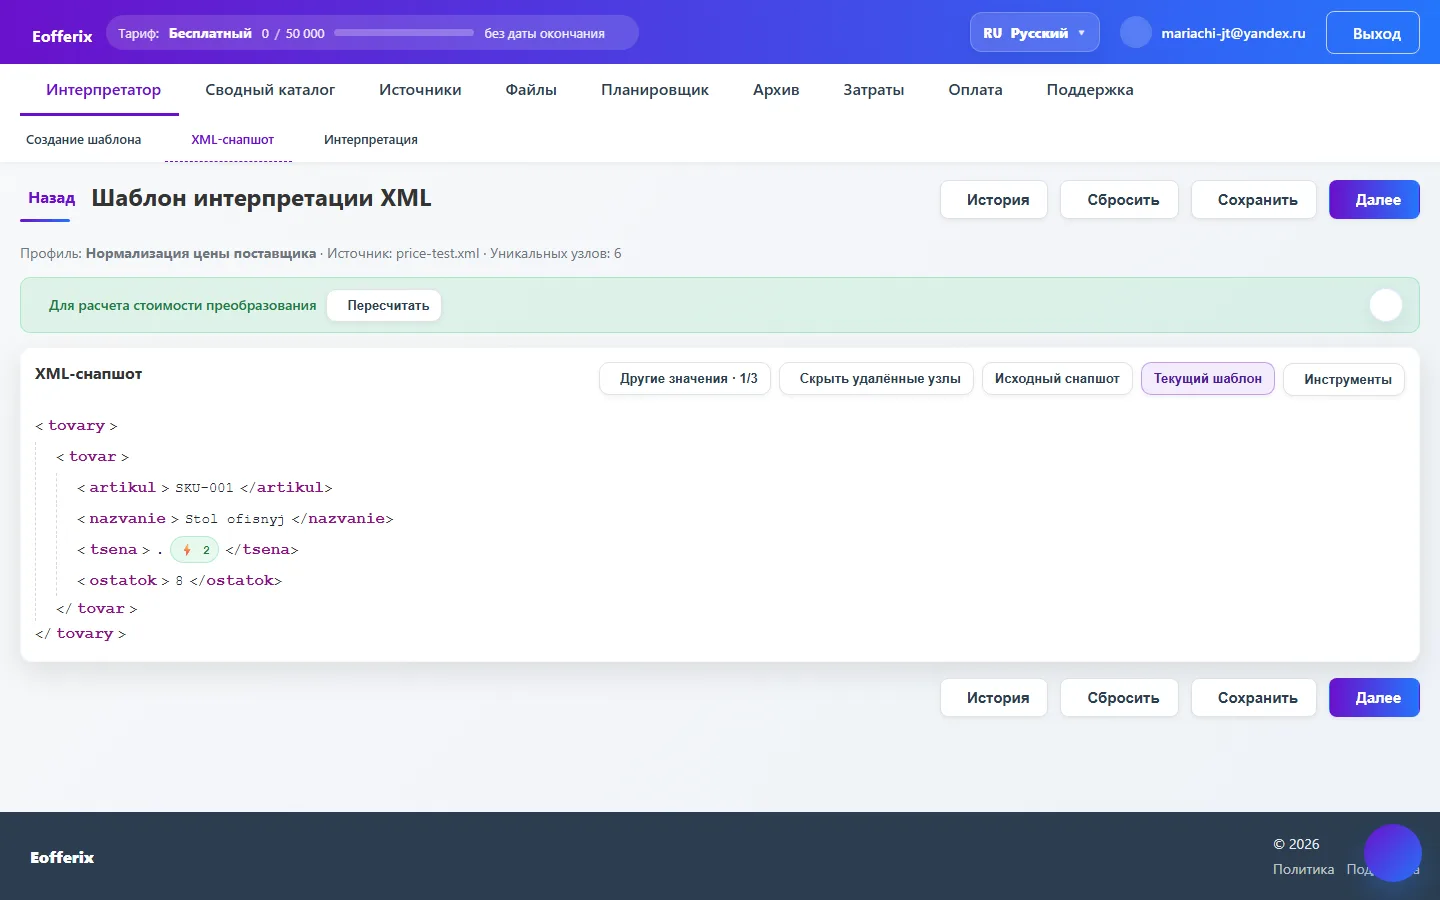Image resolution: width=1440 pixels, height=900 pixels.
Task: Select the opening tovary tag
Action: [x=76, y=425]
